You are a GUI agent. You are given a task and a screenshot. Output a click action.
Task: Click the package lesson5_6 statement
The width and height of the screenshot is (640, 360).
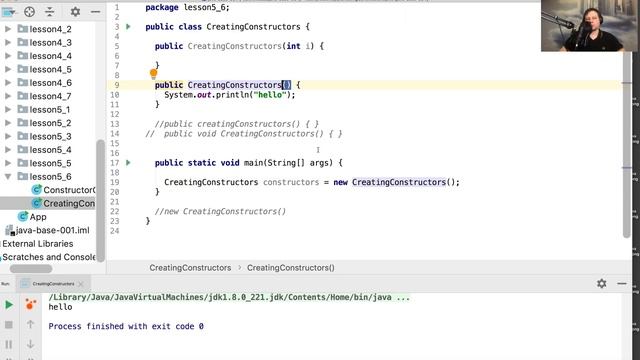[187, 7]
